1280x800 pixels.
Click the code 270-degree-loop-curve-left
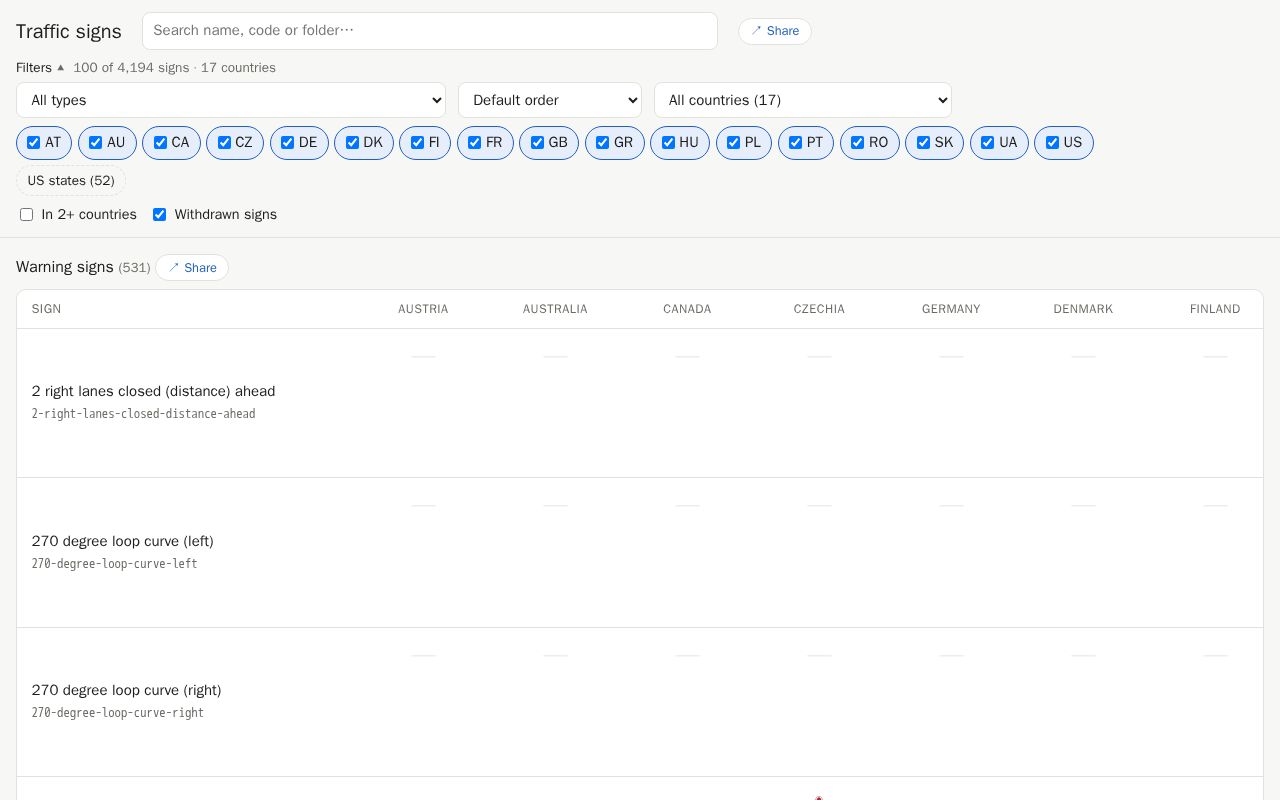[115, 564]
